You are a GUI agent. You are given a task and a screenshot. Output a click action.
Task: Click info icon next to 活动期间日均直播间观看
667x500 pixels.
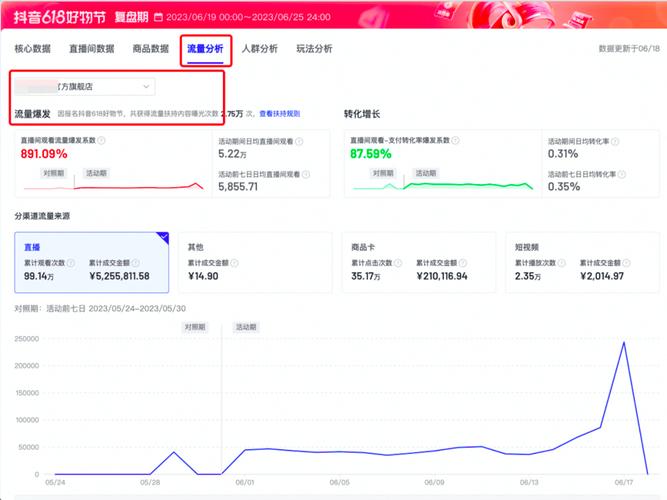click(x=299, y=142)
